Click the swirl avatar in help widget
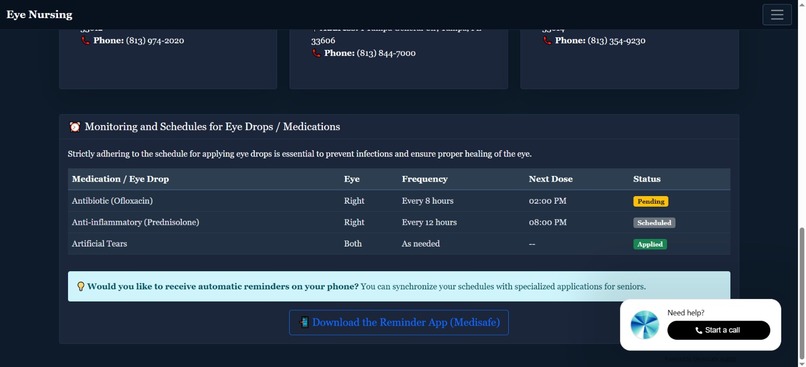The width and height of the screenshot is (806, 367). coord(645,325)
